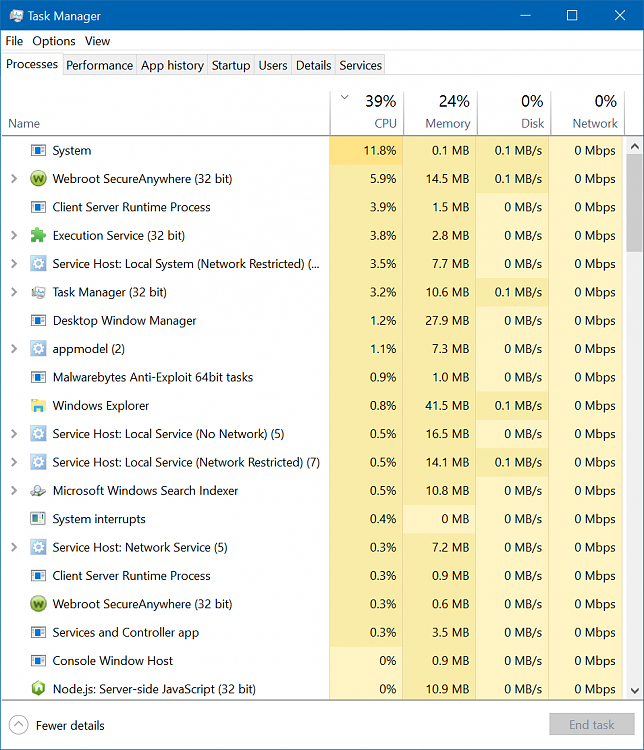Click the vertical scrollbar thumb
The height and width of the screenshot is (750, 644).
click(x=634, y=203)
